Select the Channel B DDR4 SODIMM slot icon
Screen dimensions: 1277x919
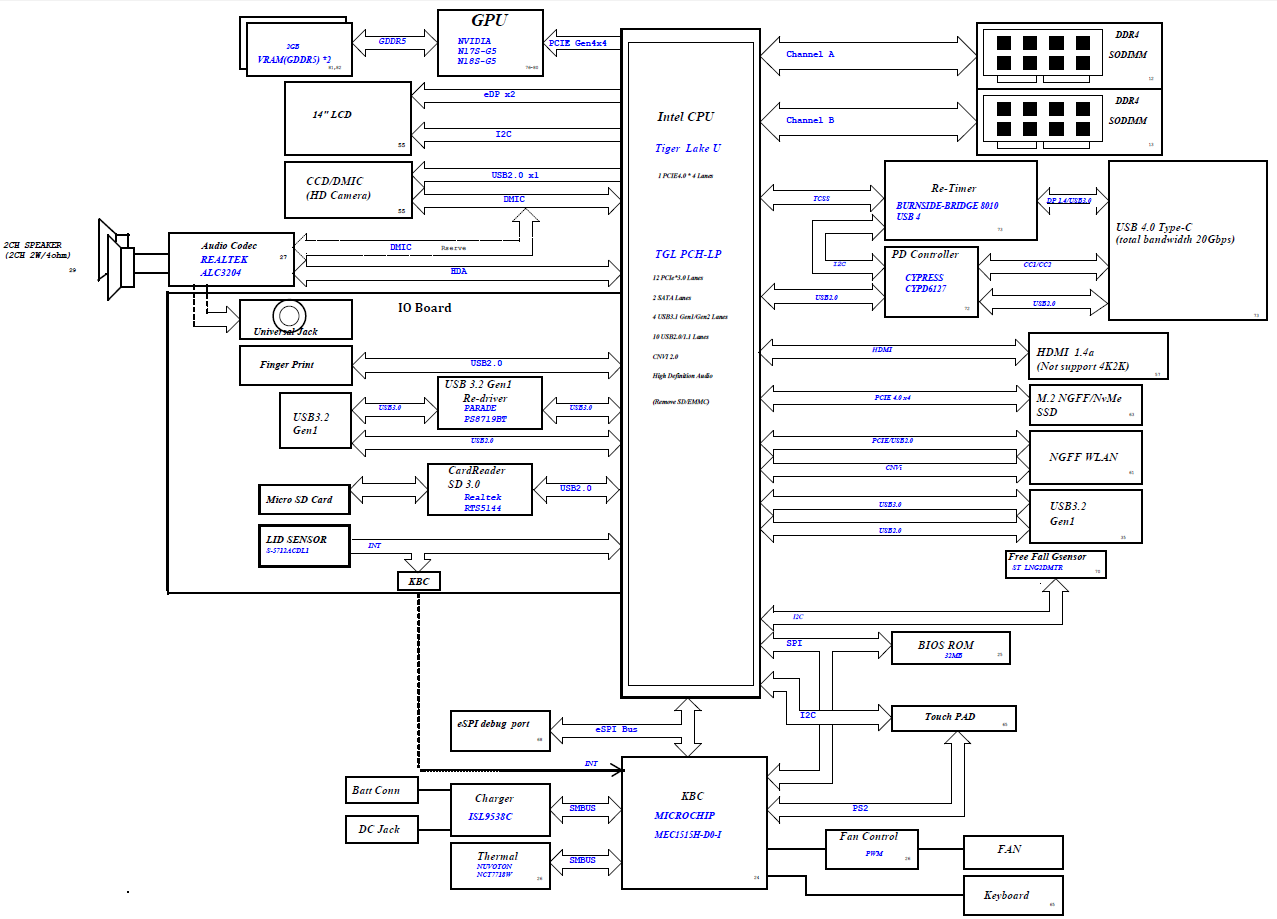click(1042, 120)
